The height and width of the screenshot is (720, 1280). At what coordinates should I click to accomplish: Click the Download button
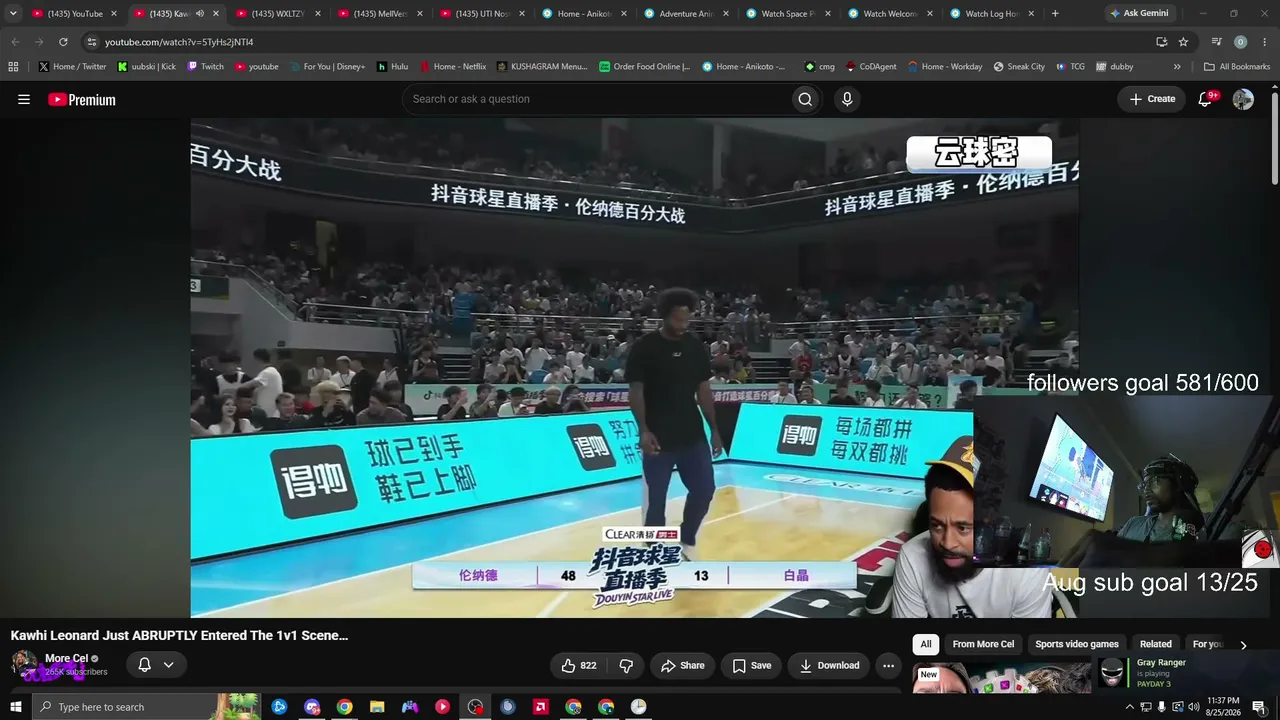click(829, 665)
